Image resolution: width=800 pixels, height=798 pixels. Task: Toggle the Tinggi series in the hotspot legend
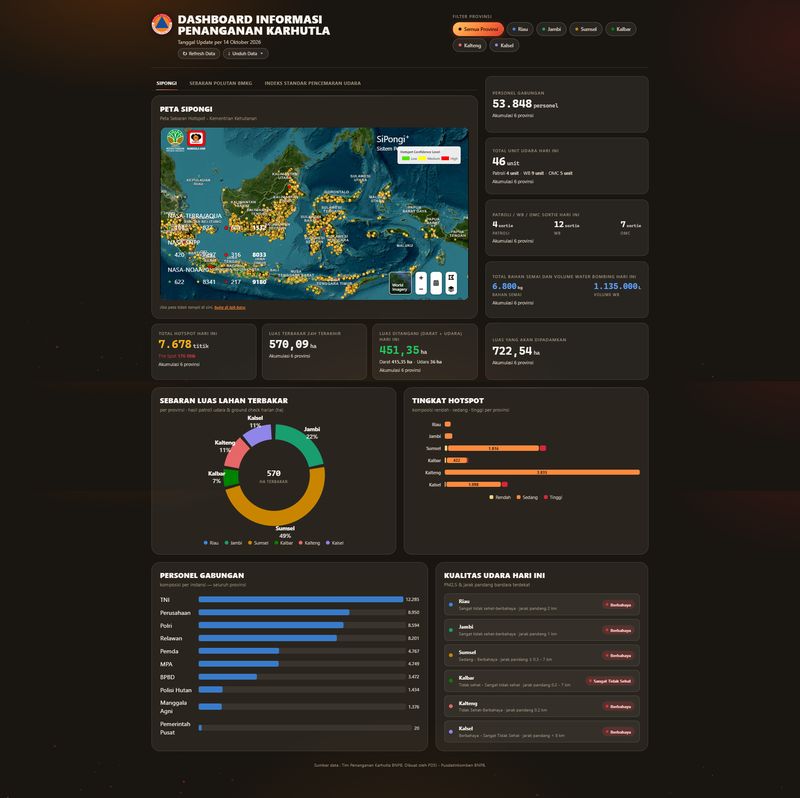tap(553, 497)
